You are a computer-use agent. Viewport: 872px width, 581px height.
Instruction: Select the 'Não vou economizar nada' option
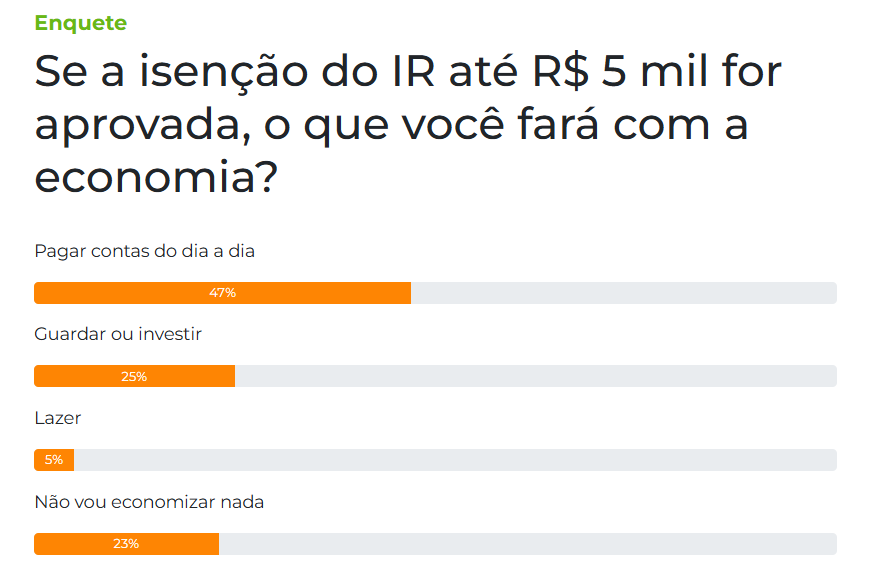[x=149, y=502]
